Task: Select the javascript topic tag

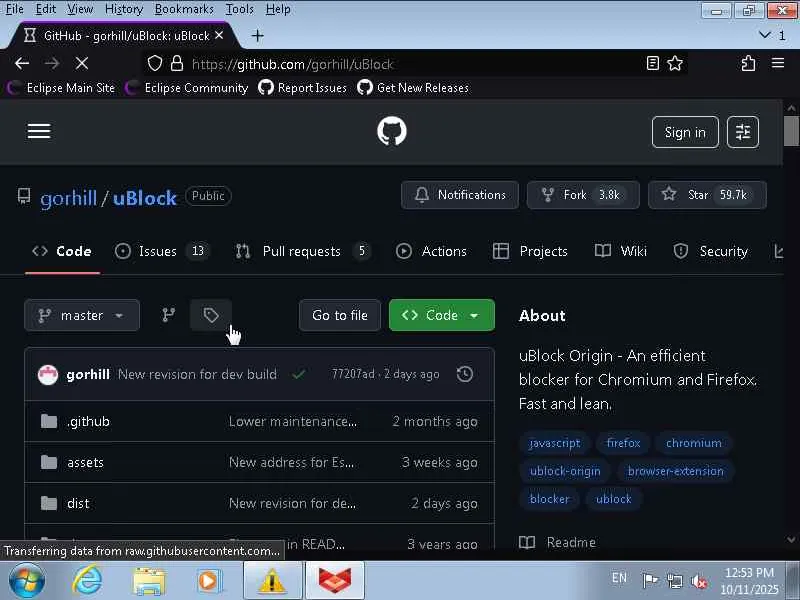Action: click(x=555, y=443)
